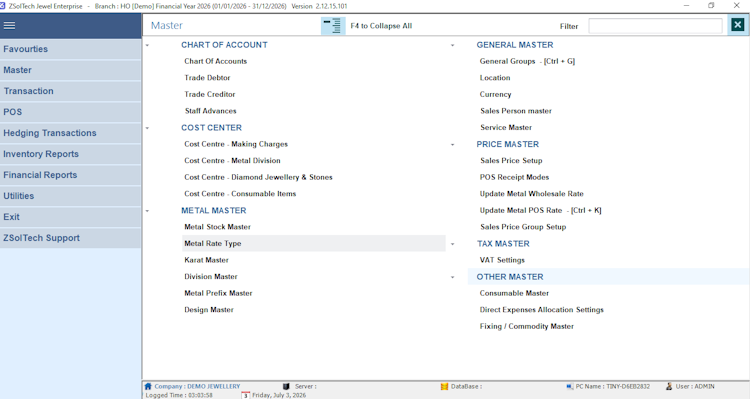The width and height of the screenshot is (750, 399).
Task: Open Hedging Transactions menu
Action: [x=70, y=133]
